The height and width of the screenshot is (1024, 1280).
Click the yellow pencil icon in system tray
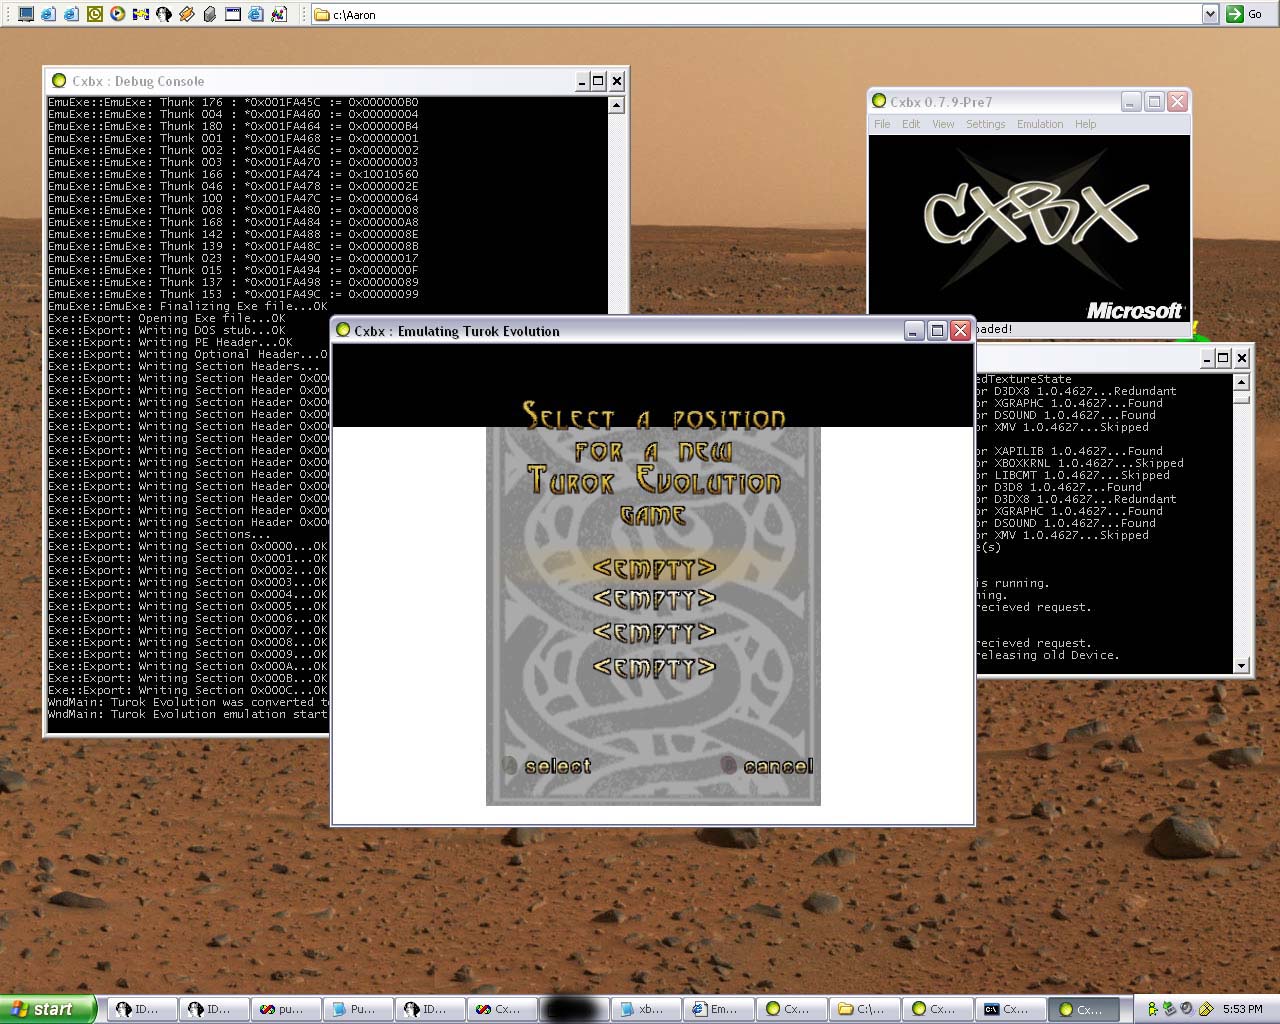1206,1009
